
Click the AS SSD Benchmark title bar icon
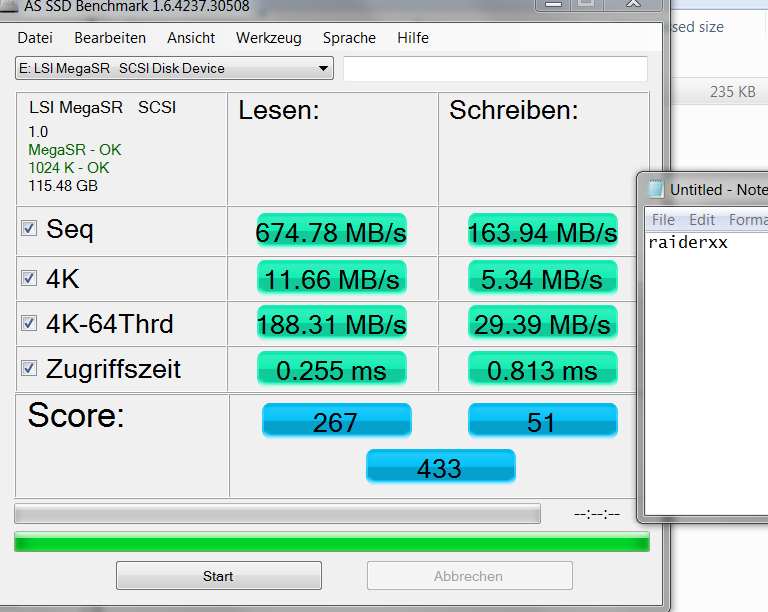click(8, 6)
